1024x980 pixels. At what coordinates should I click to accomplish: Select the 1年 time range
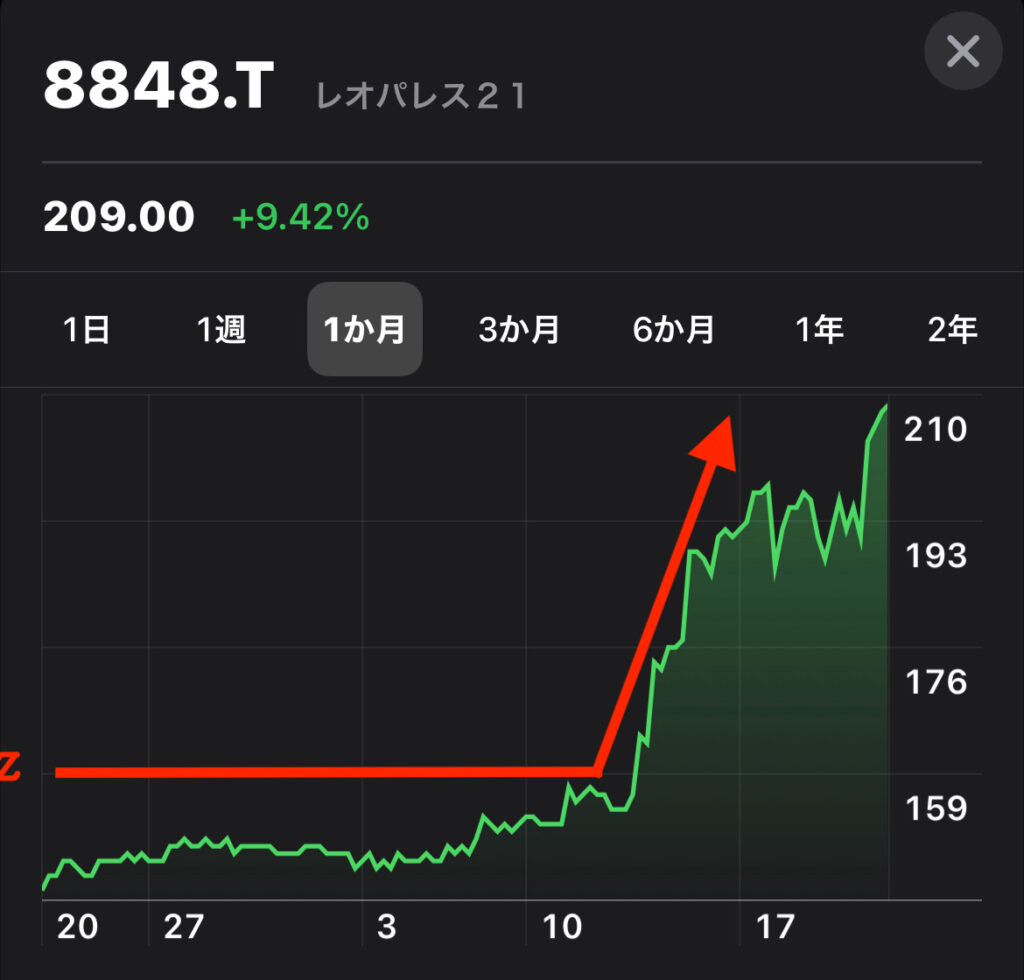click(819, 330)
